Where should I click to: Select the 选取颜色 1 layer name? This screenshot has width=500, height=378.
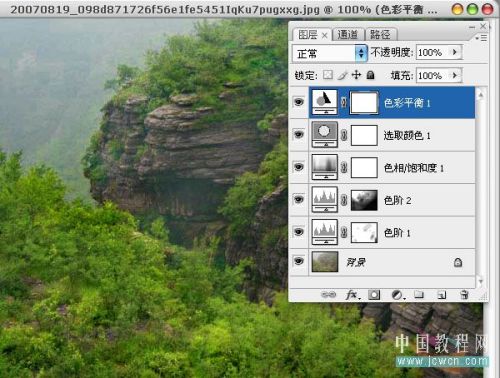coord(407,135)
